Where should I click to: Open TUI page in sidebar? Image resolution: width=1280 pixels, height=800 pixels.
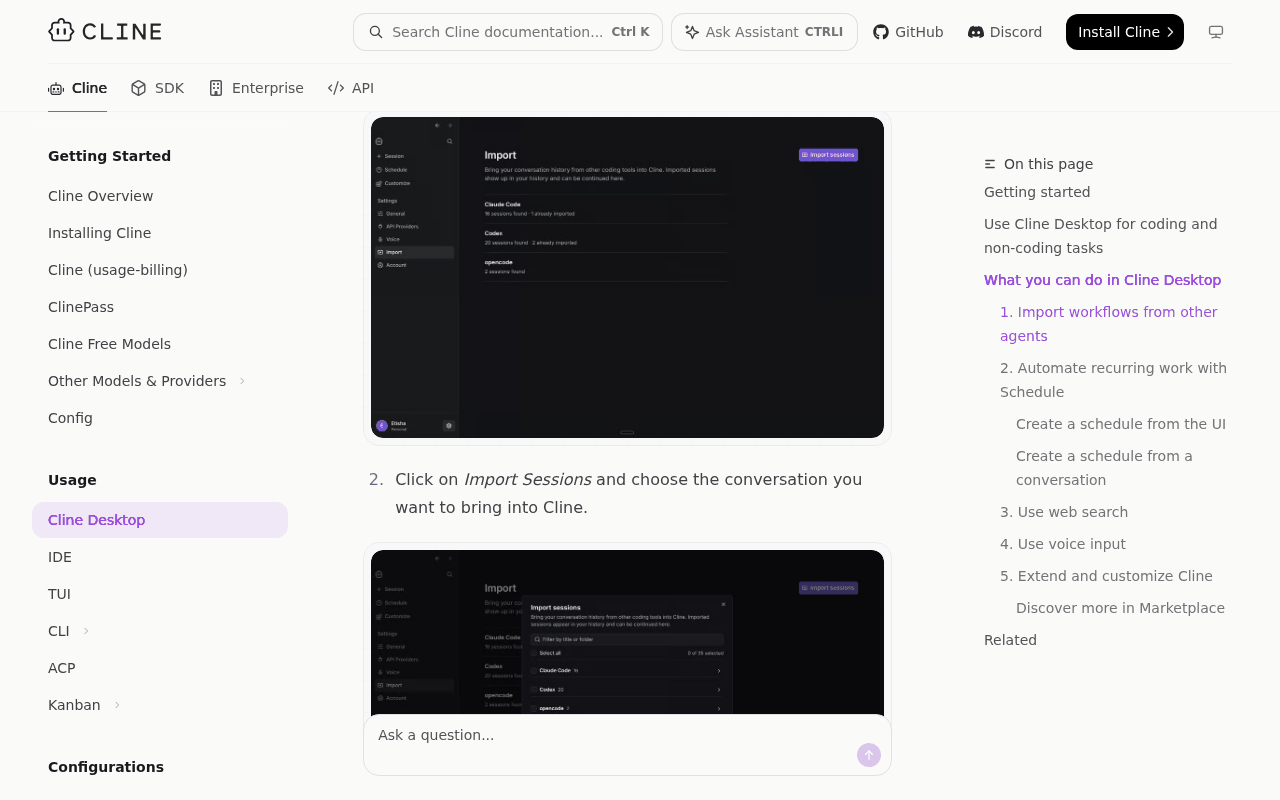(160, 594)
